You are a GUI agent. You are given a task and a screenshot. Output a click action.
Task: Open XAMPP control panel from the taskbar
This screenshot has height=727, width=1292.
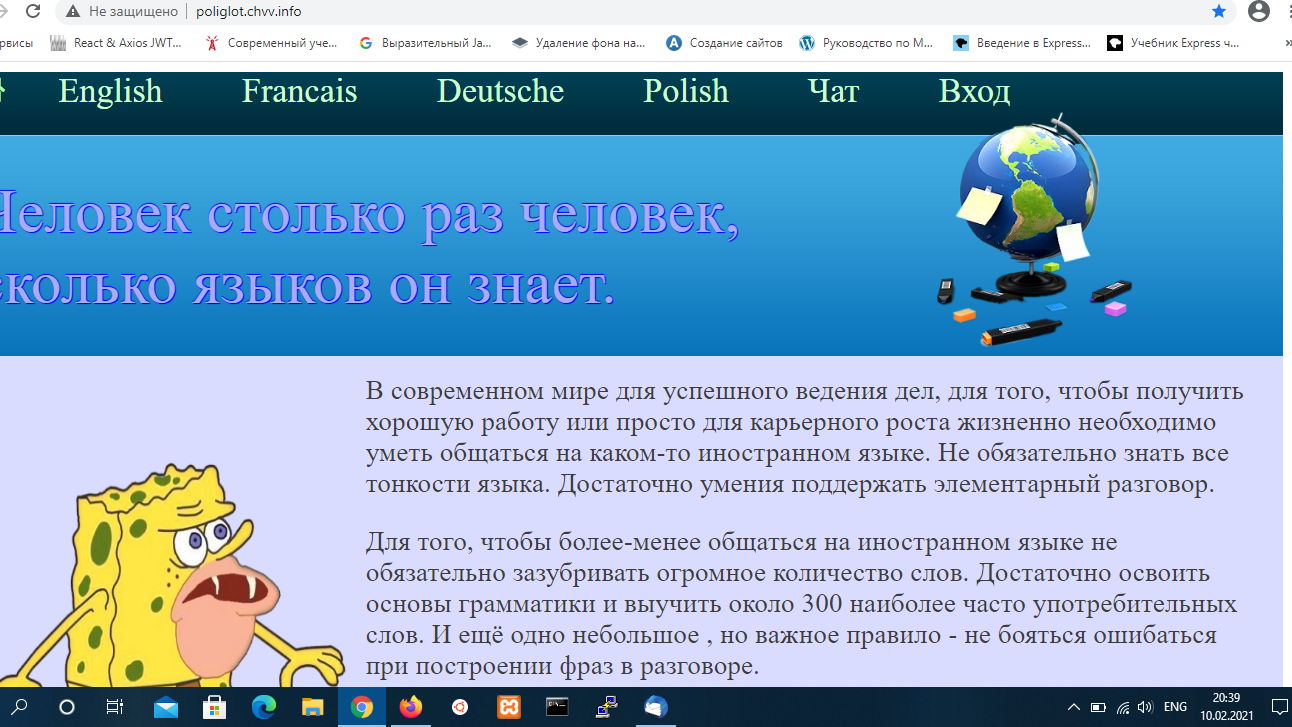point(508,707)
